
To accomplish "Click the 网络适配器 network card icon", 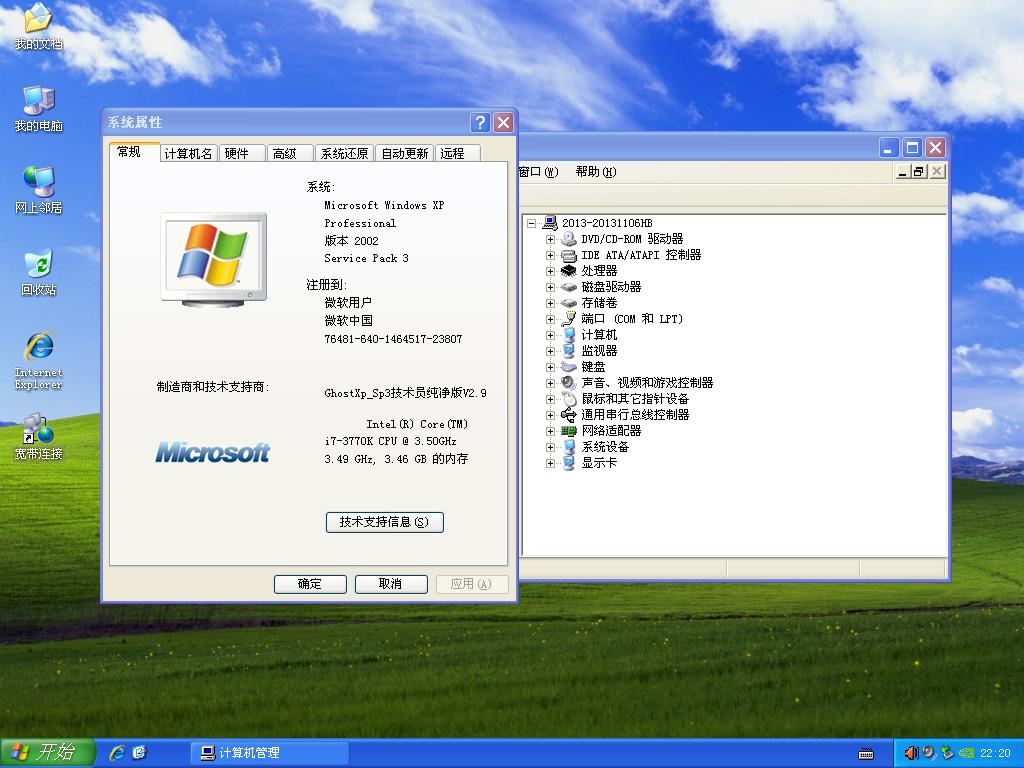I will pyautogui.click(x=569, y=431).
